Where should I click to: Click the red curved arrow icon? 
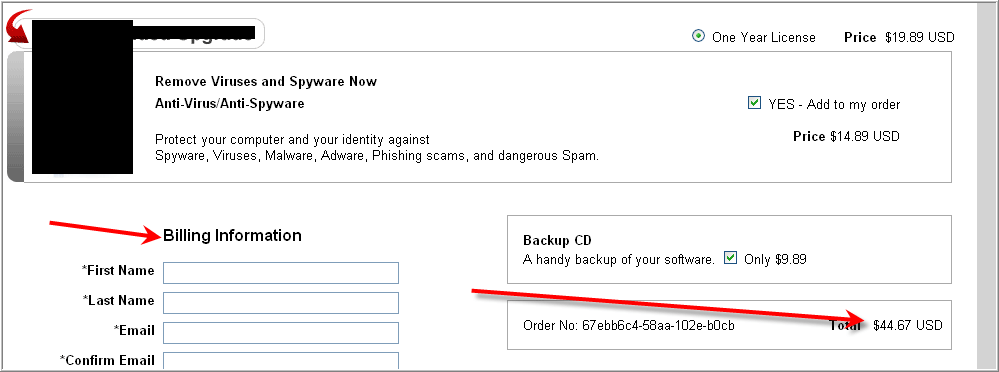pyautogui.click(x=18, y=25)
